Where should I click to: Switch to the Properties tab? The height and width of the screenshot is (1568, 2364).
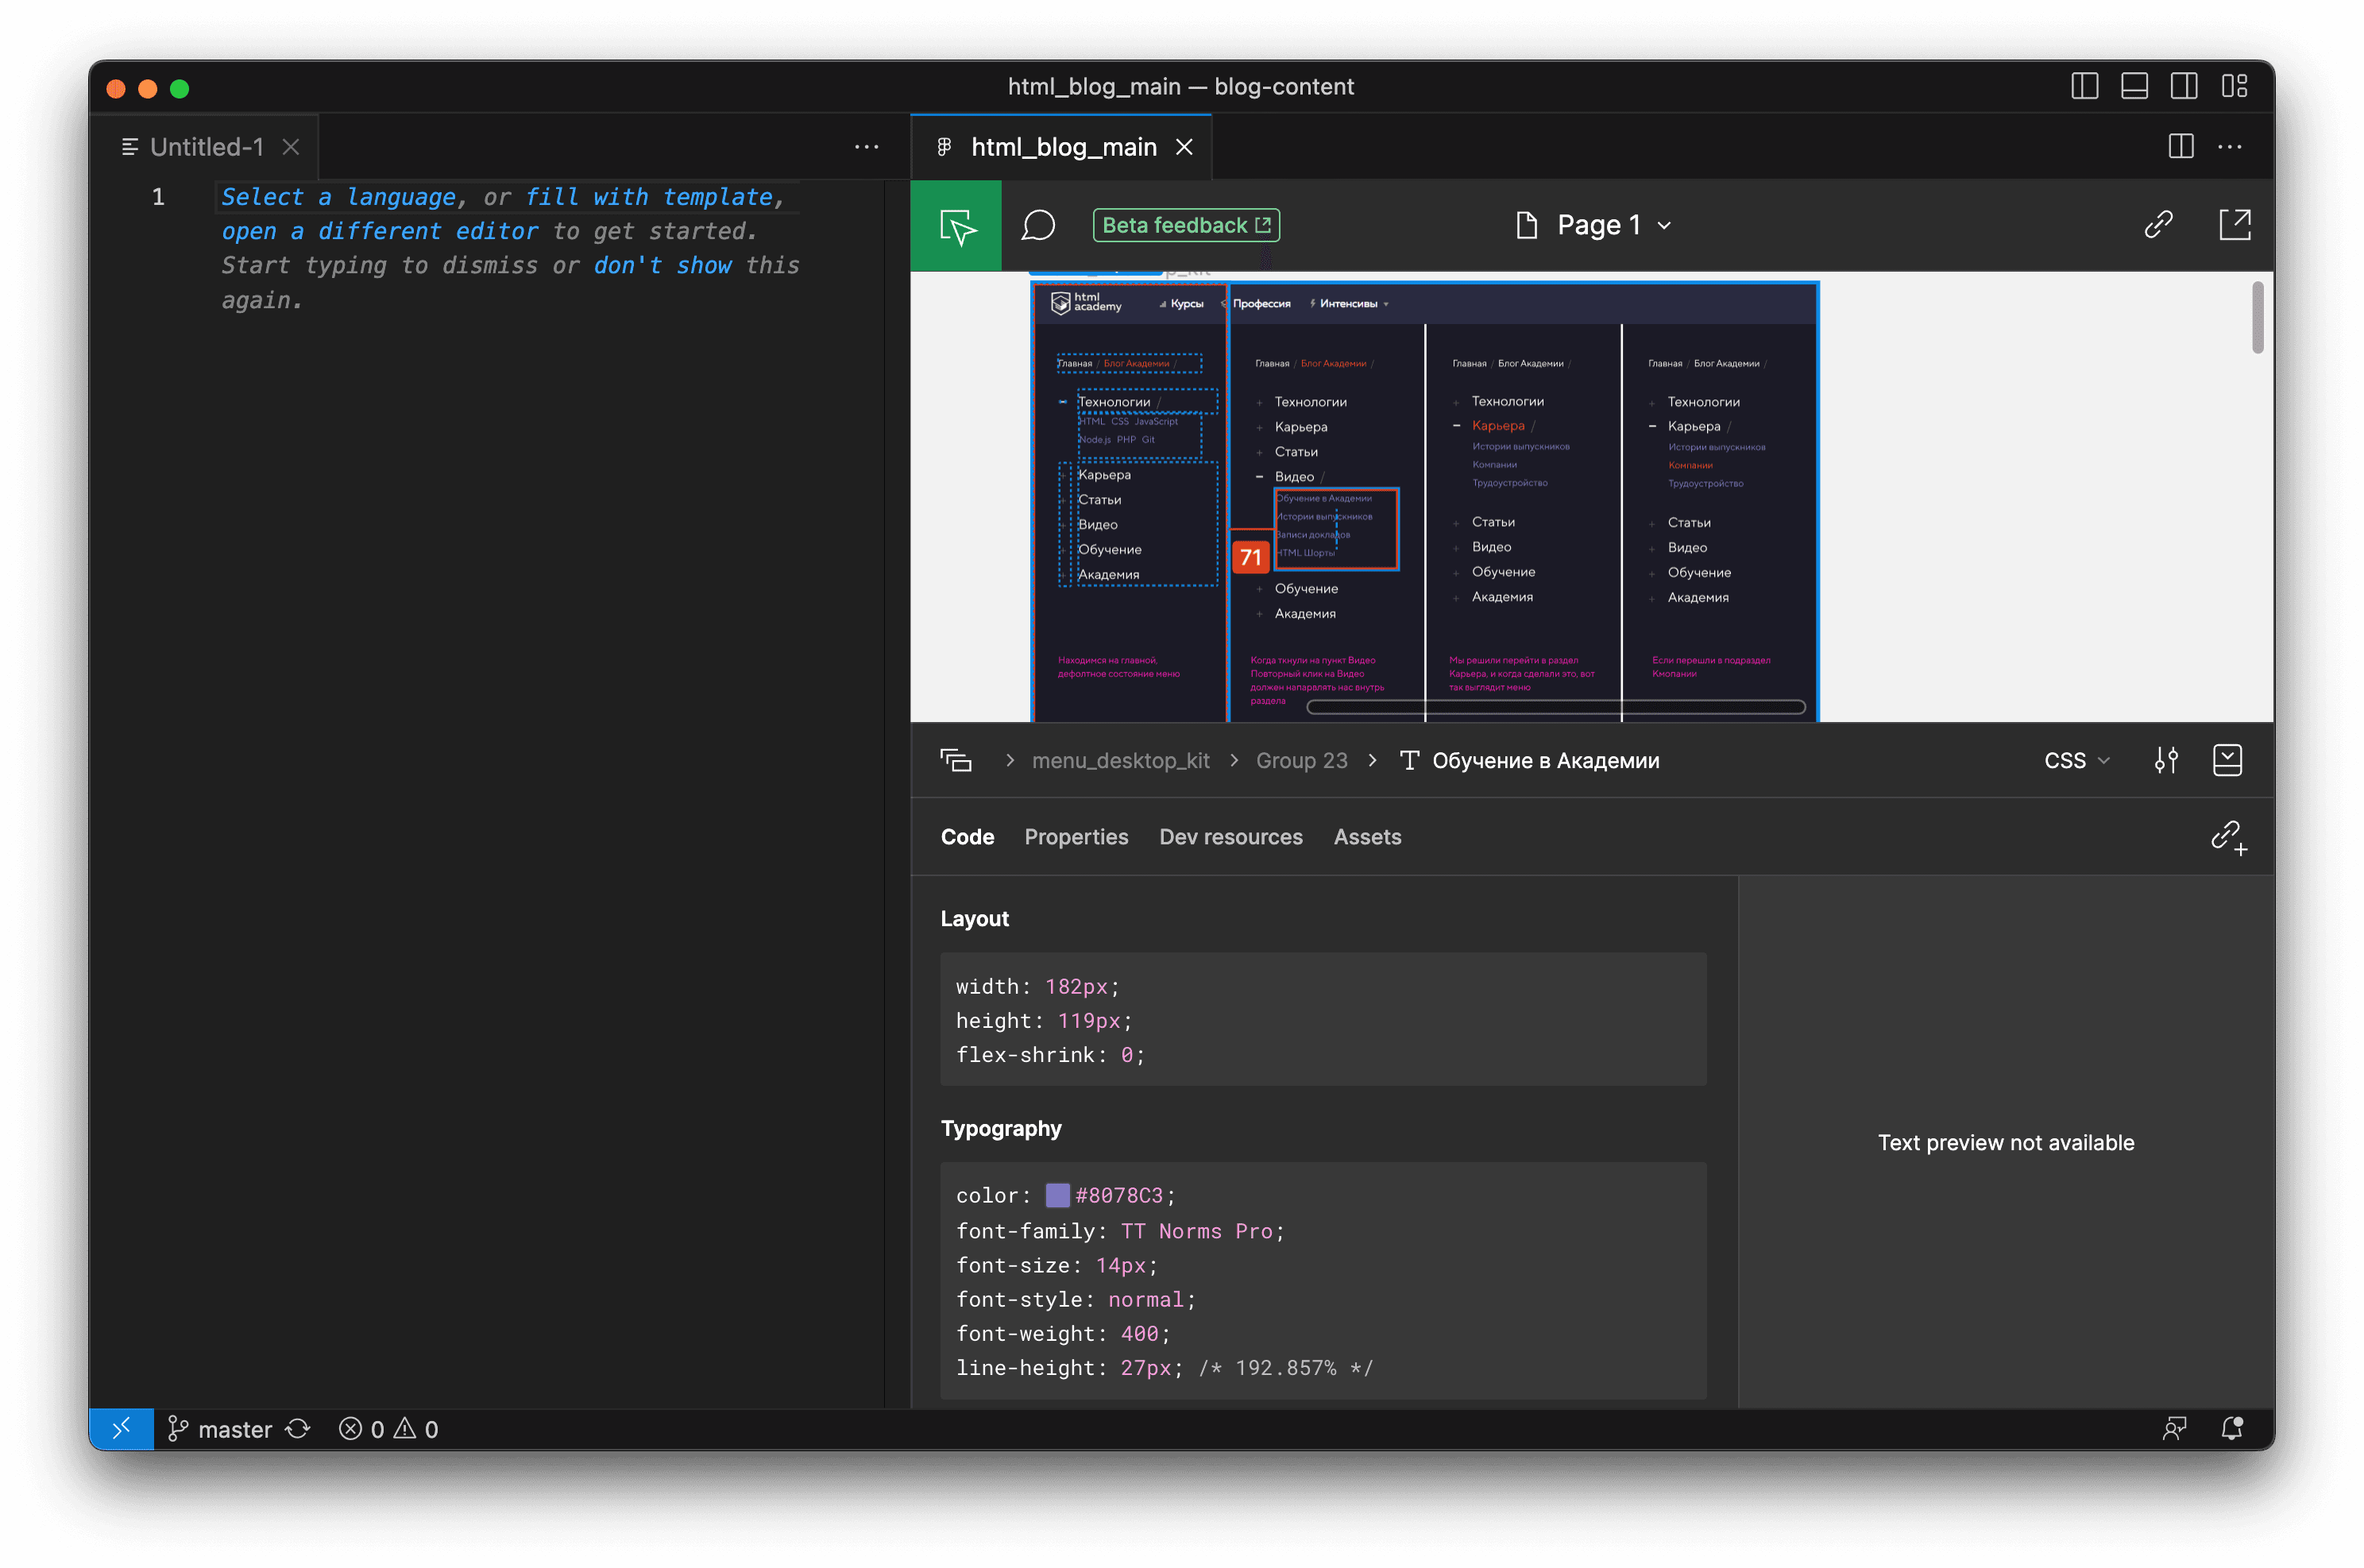1076,837
